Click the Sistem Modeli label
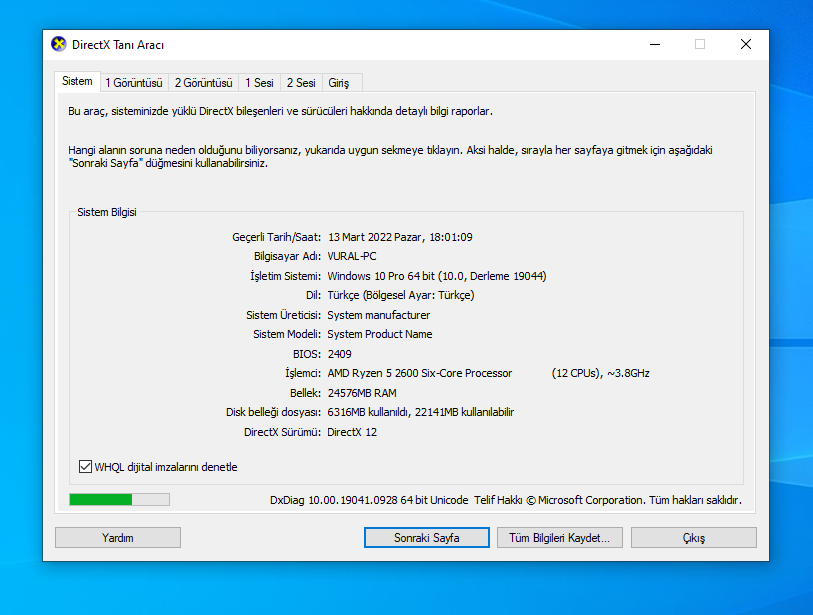This screenshot has height=615, width=813. (287, 334)
